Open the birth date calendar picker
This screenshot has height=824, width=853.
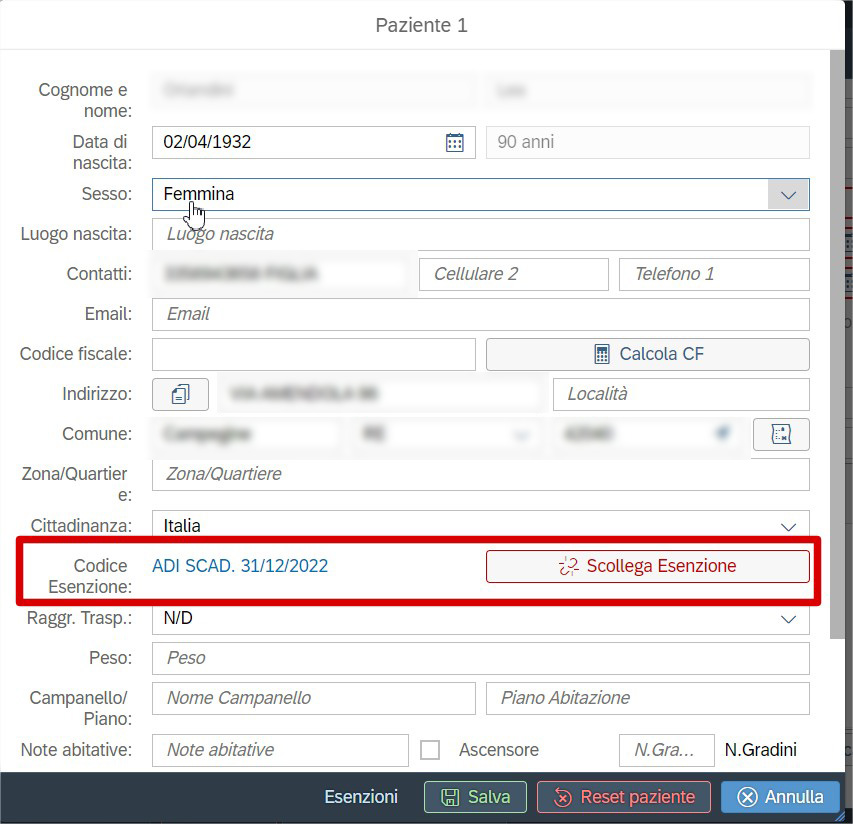click(455, 142)
